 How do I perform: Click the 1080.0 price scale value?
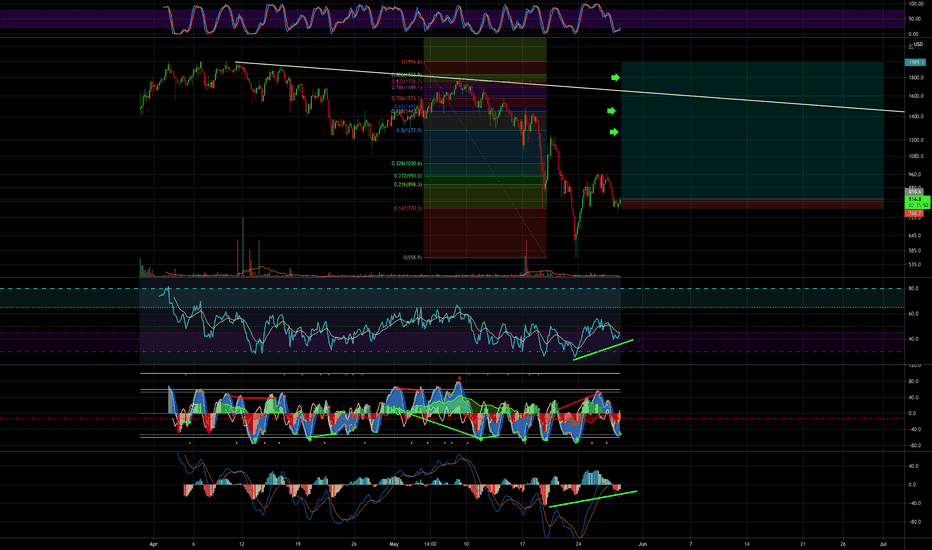point(916,156)
